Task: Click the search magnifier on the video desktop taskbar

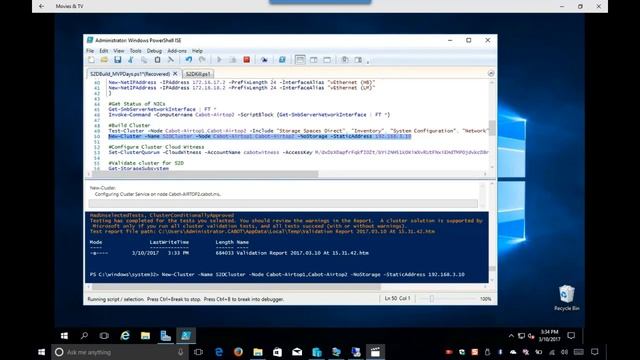Action: [x=84, y=336]
